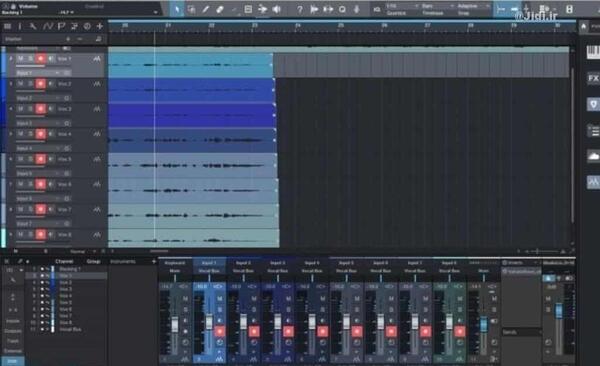Click bar 24 on the timeline ruler
The height and width of the screenshot is (366, 600).
coord(297,26)
